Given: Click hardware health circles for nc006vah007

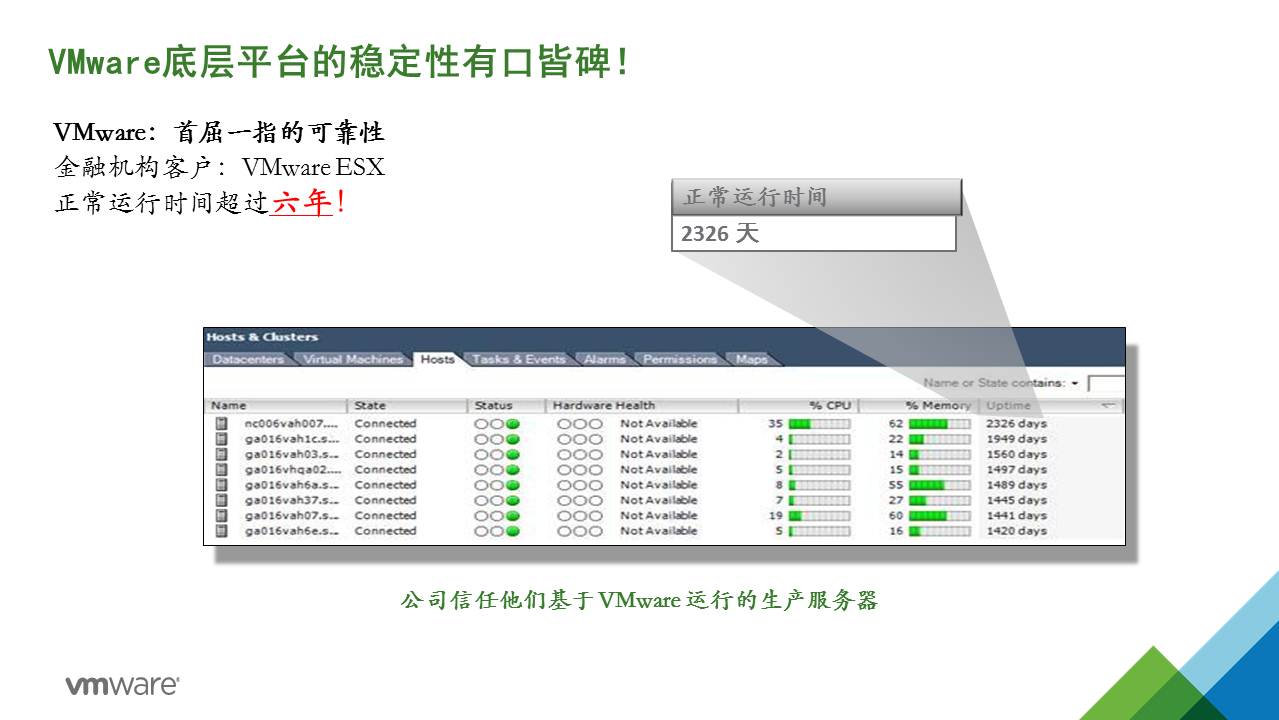Looking at the screenshot, I should pyautogui.click(x=580, y=424).
